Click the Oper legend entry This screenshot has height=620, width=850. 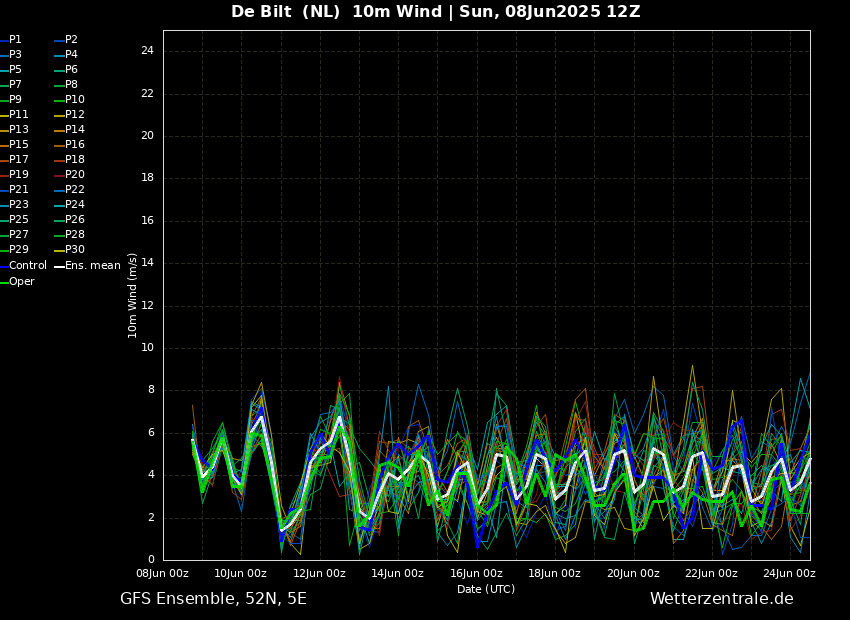(x=22, y=282)
